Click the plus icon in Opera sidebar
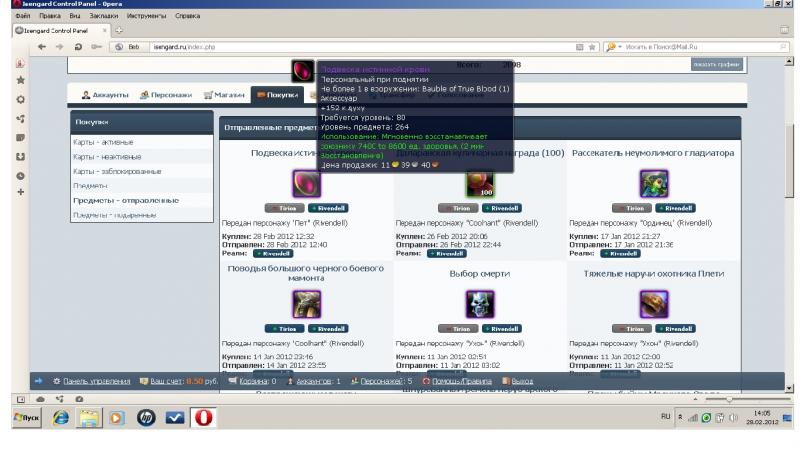The width and height of the screenshot is (800, 450). [x=20, y=192]
